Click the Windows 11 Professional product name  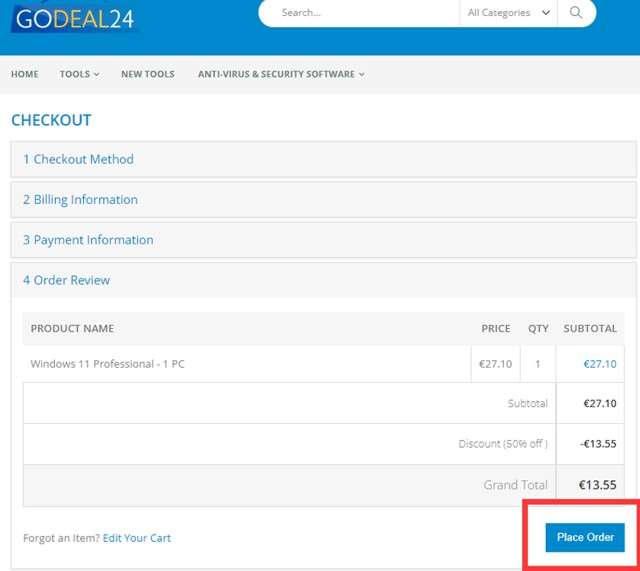pyautogui.click(x=107, y=364)
